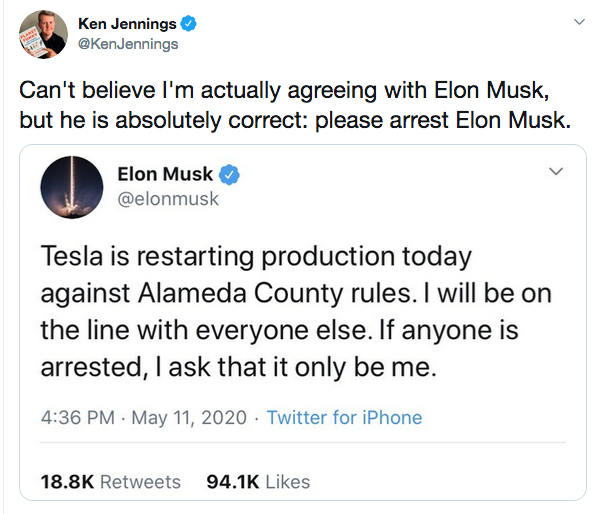Click the 'please arrest Elon Musk' sentence
The width and height of the screenshot is (602, 514).
point(443,120)
